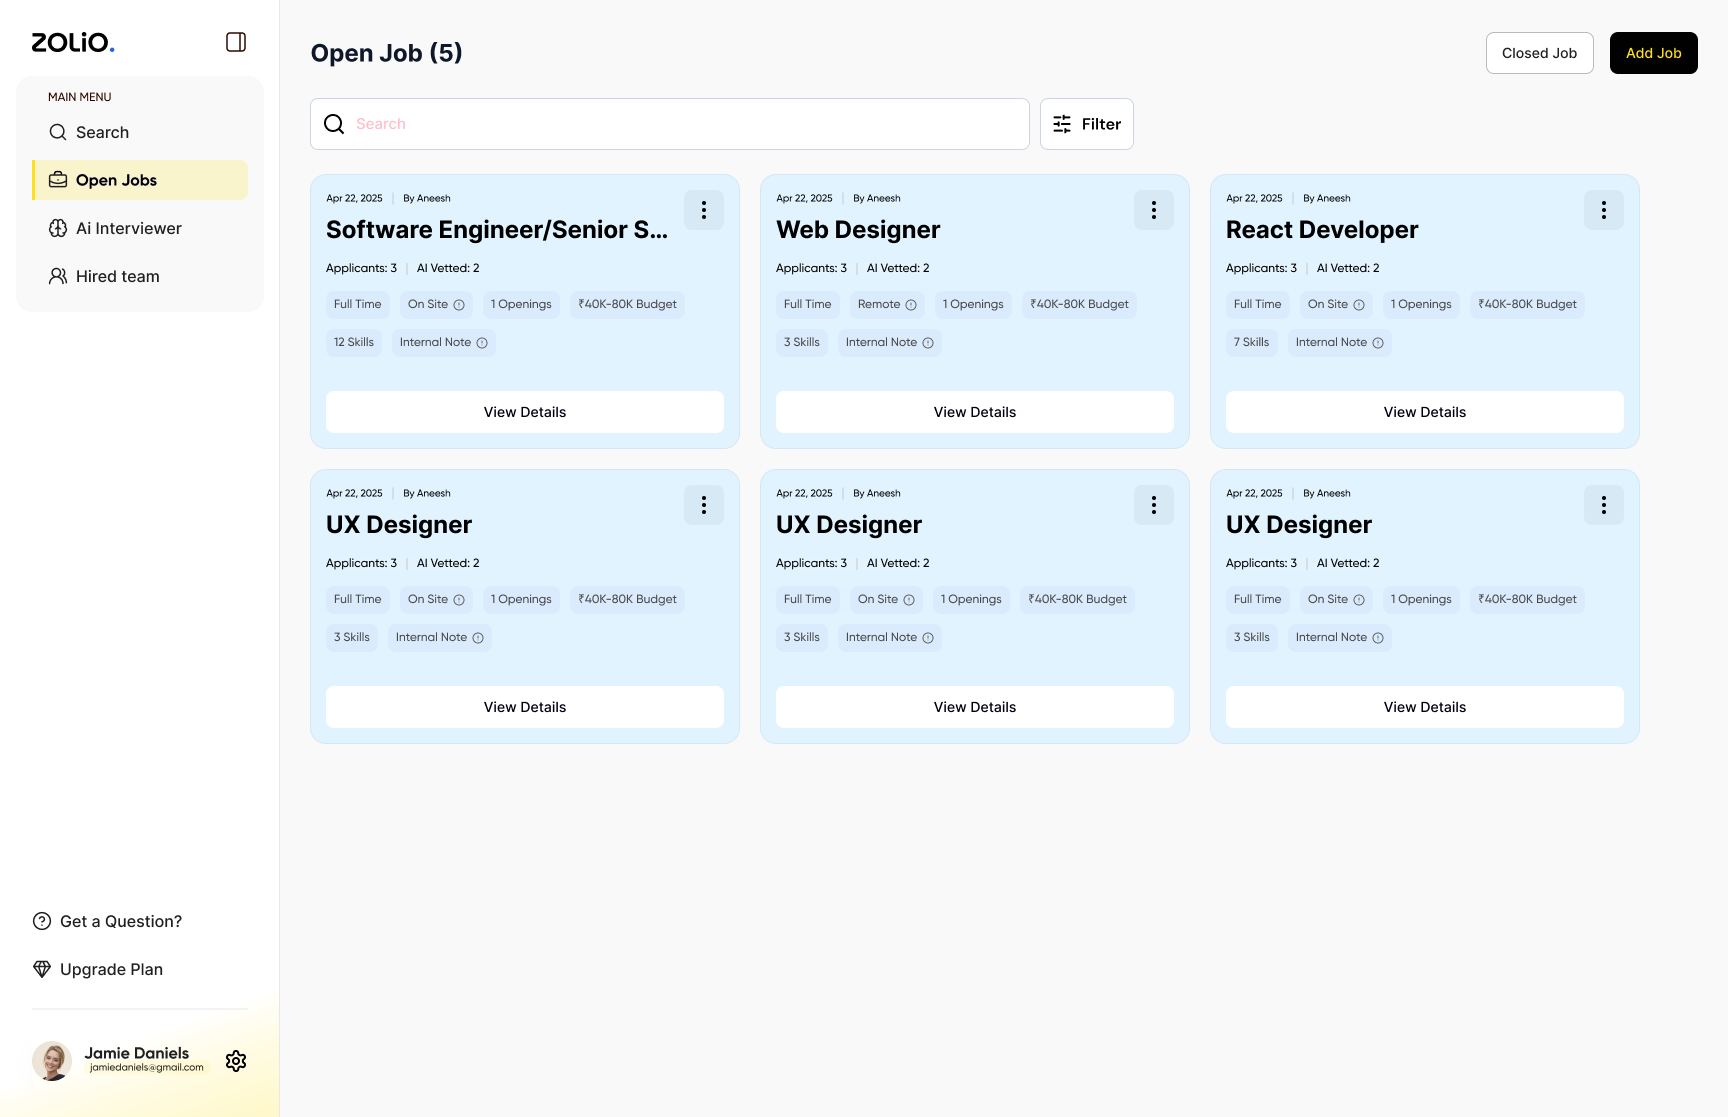Click the info icon beside Remote tag
1728x1117 pixels.
(x=912, y=305)
